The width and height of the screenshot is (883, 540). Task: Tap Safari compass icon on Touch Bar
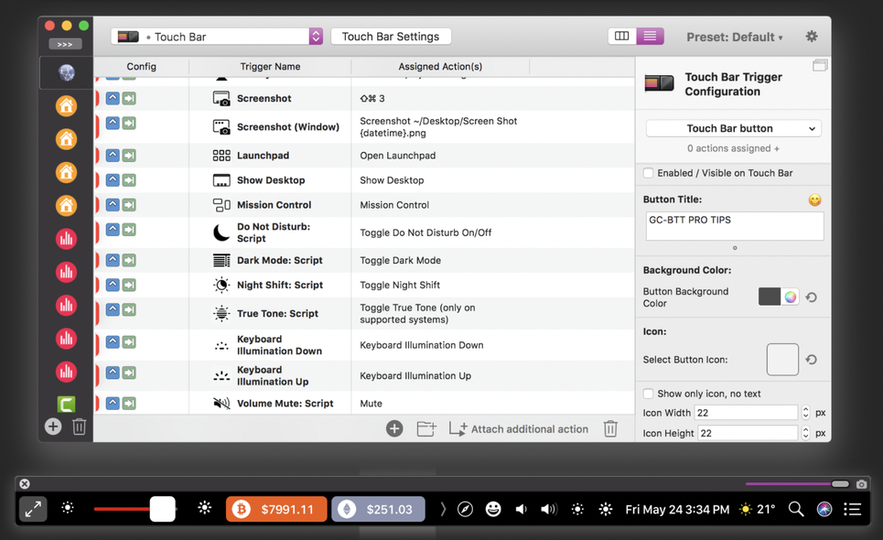[x=465, y=510]
